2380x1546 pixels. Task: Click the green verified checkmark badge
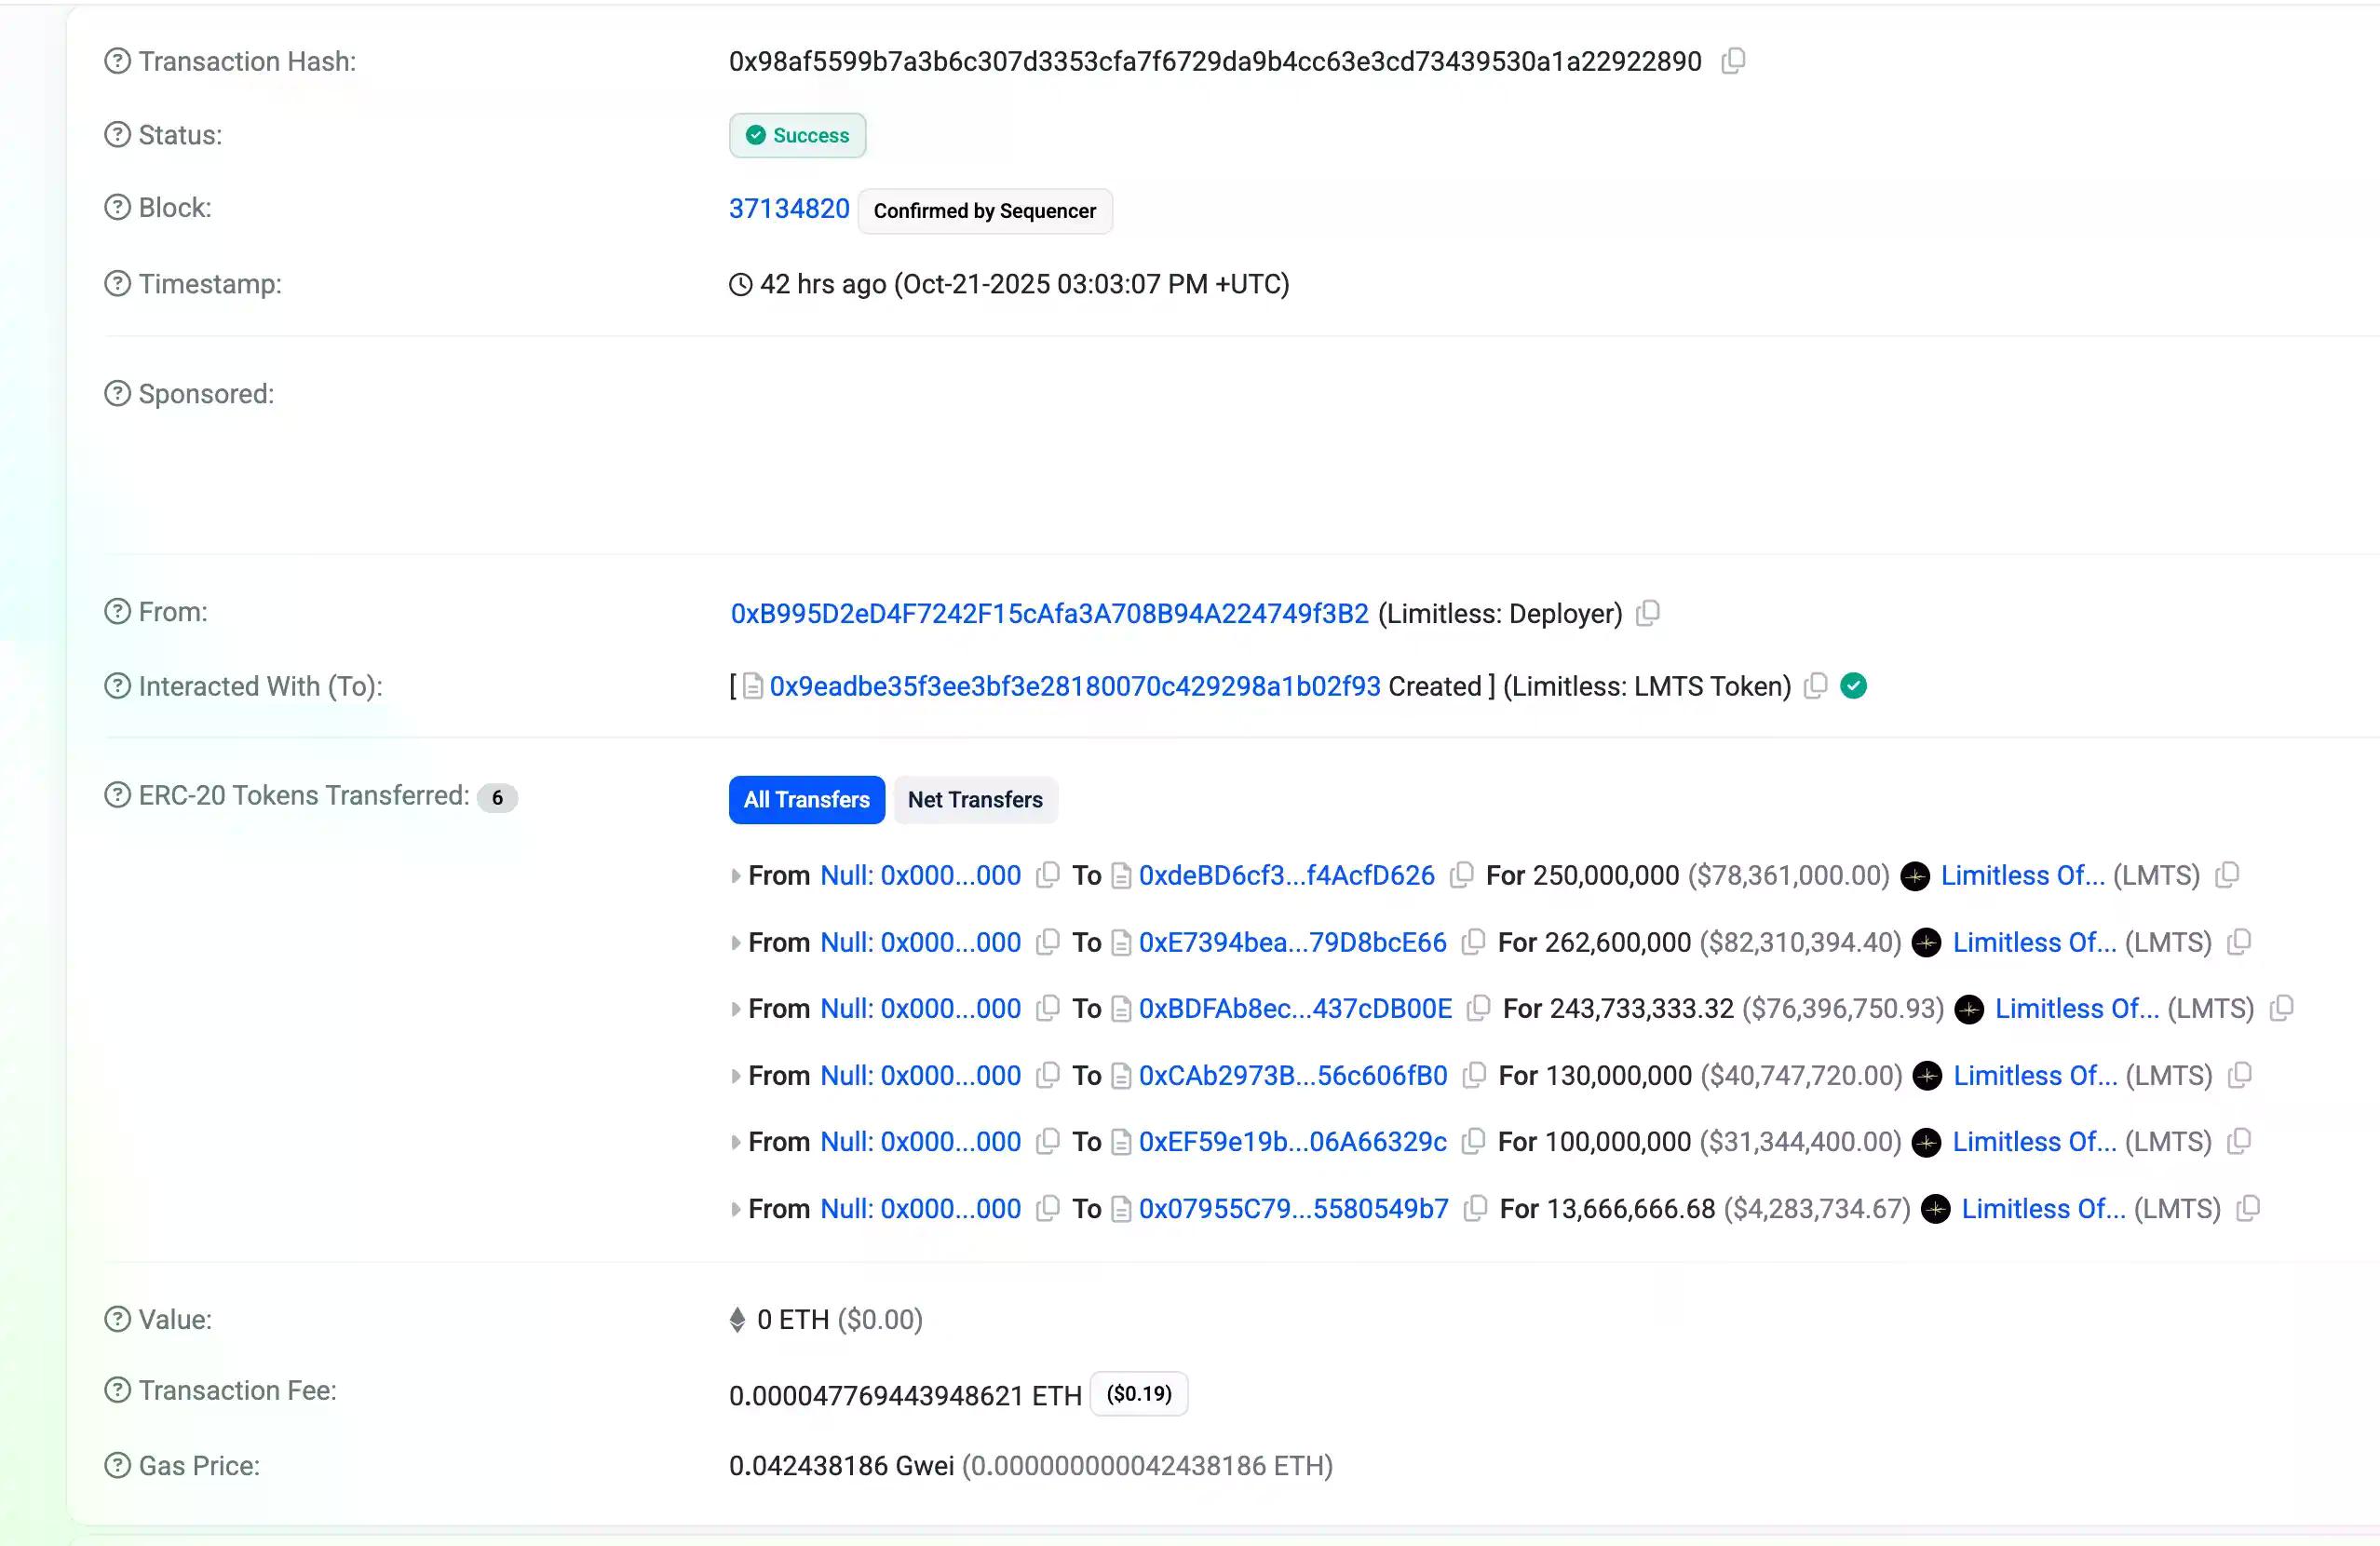tap(1853, 686)
